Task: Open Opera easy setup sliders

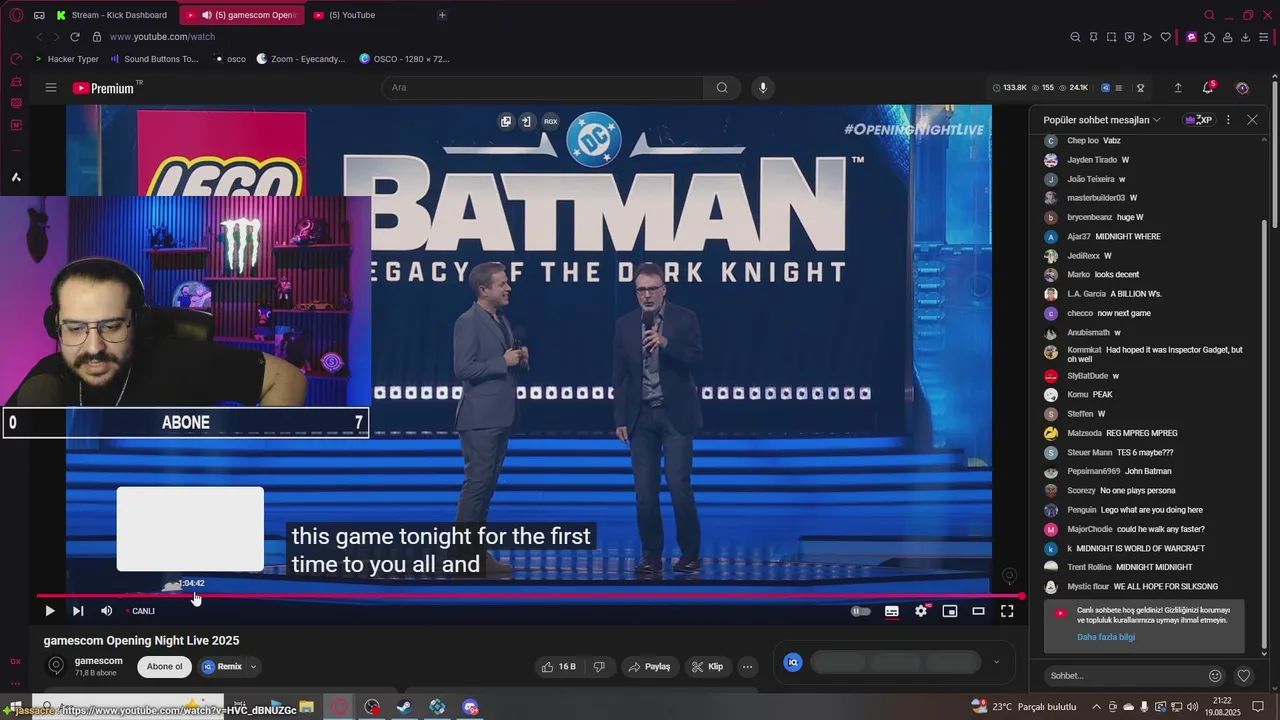Action: tap(1264, 37)
